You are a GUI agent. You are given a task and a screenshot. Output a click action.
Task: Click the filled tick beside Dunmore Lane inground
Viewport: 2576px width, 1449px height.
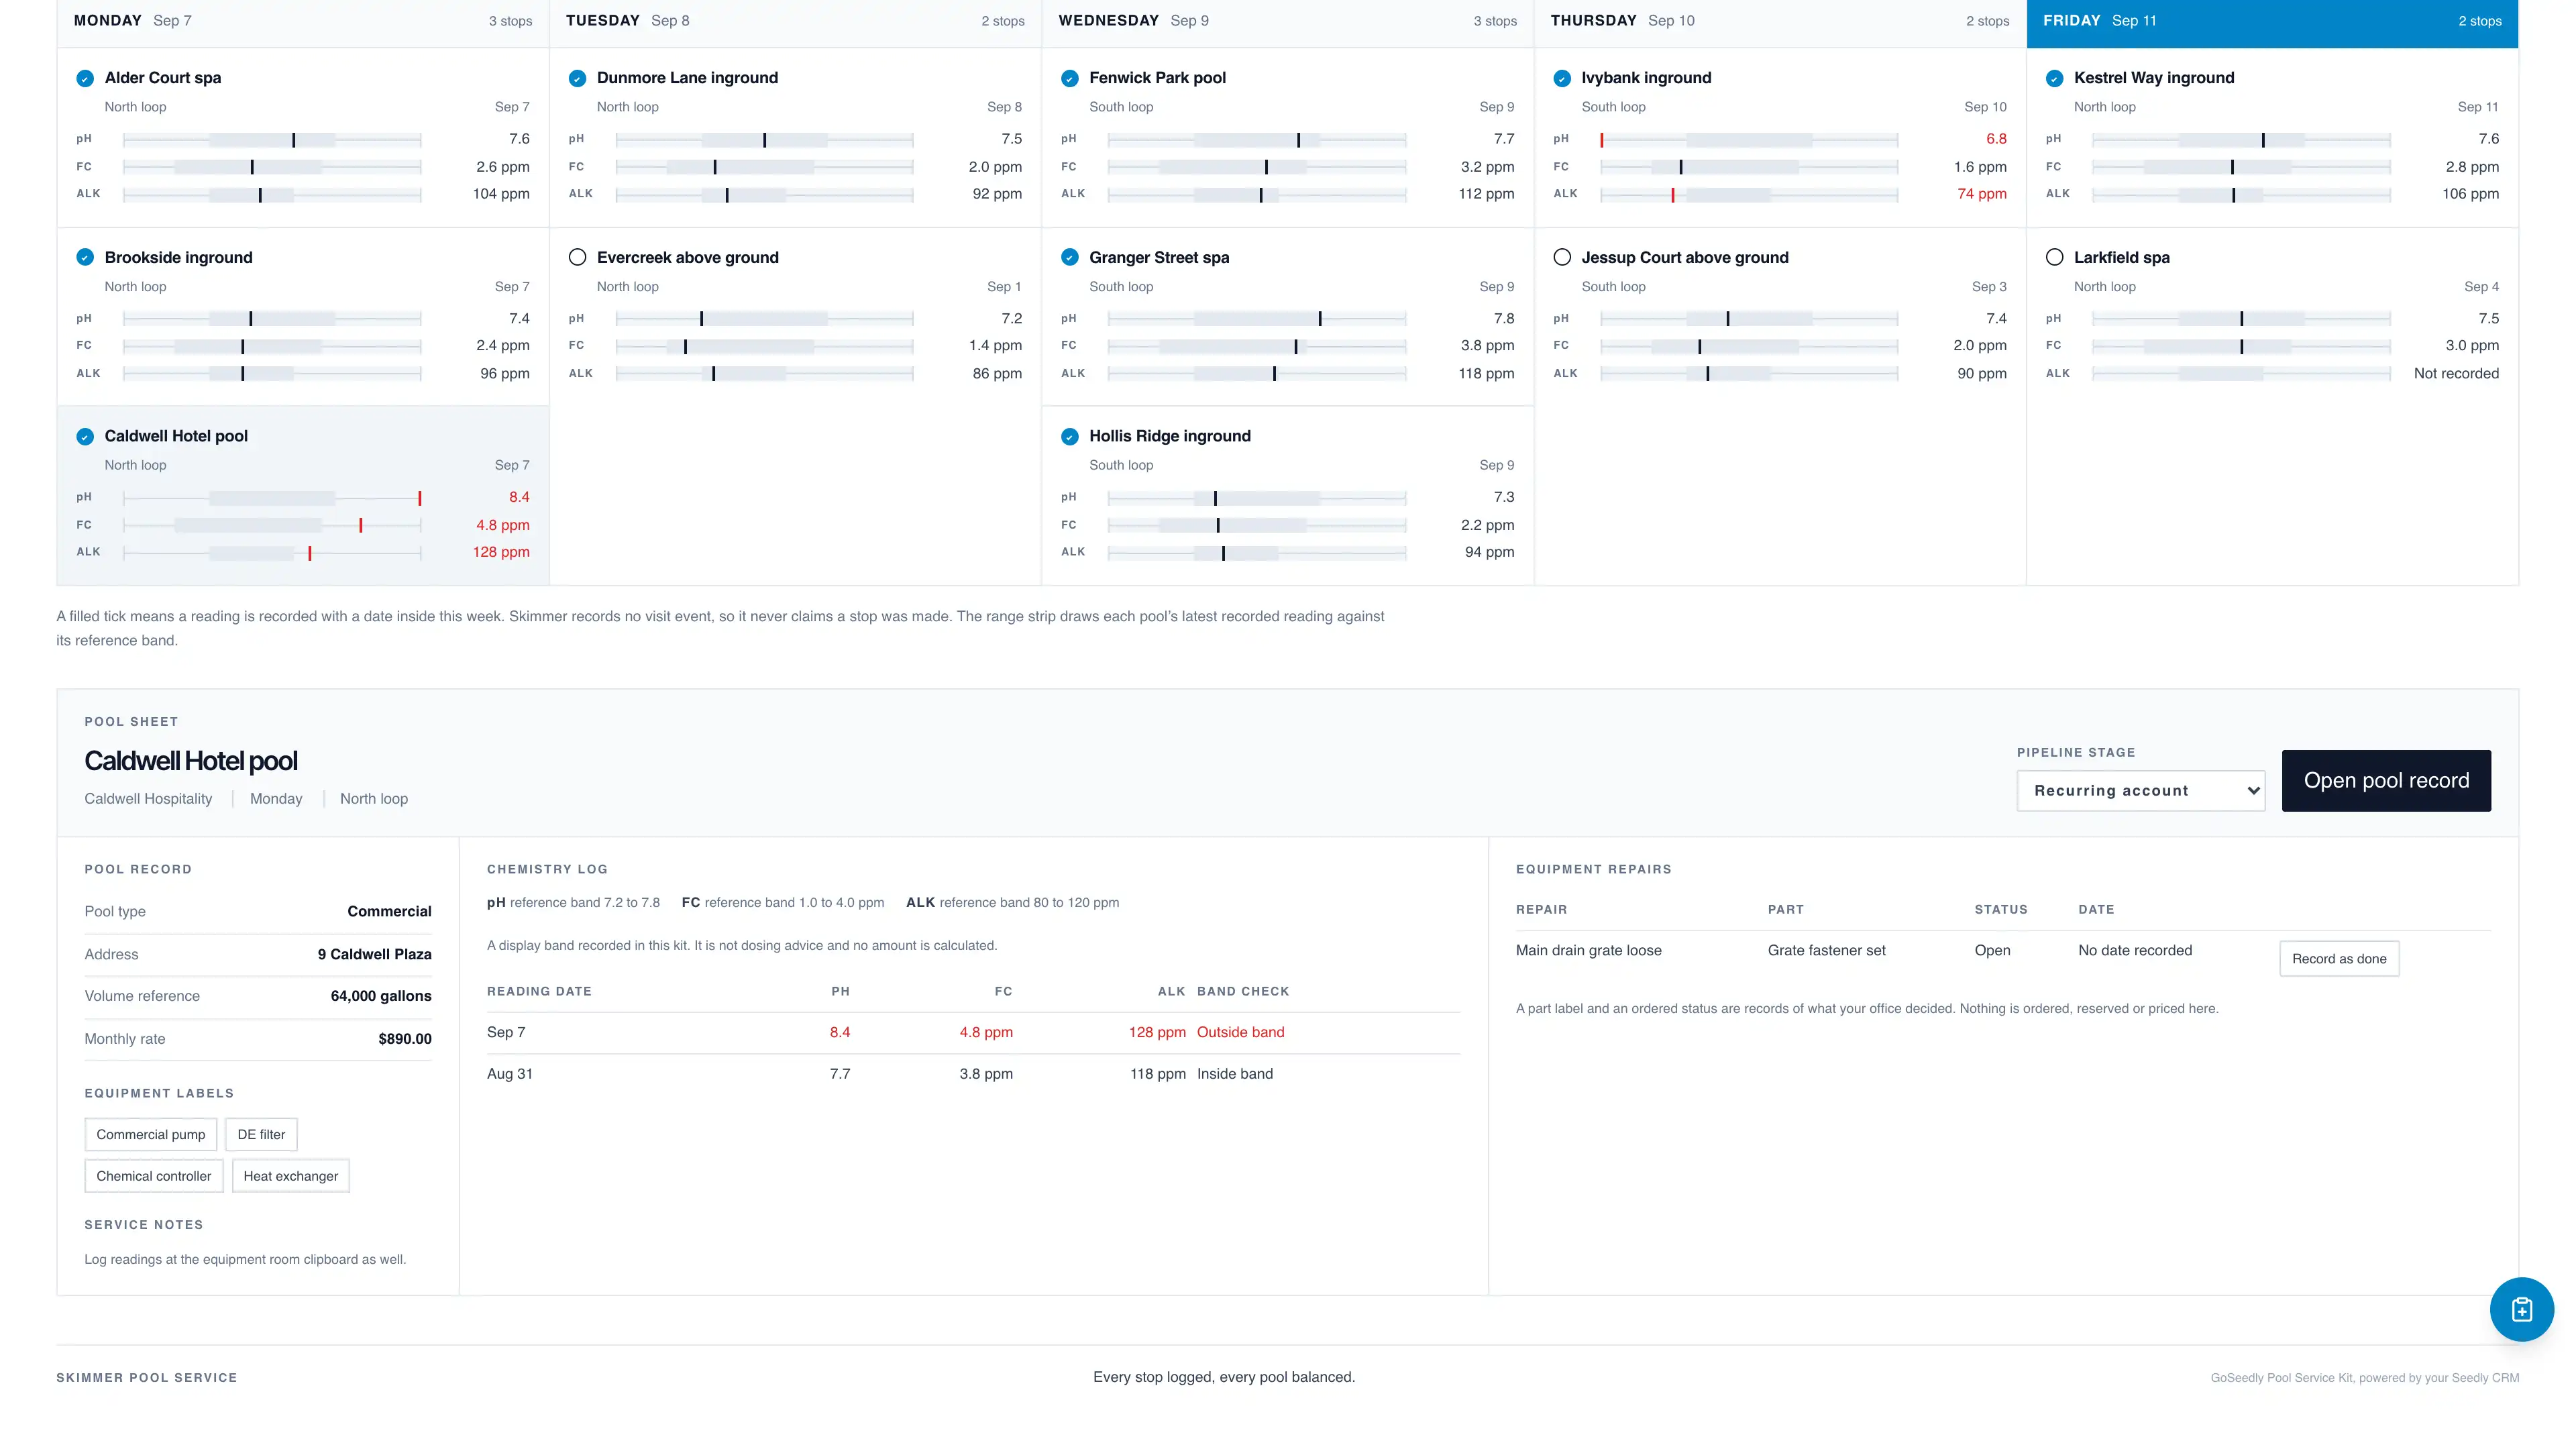click(x=577, y=78)
